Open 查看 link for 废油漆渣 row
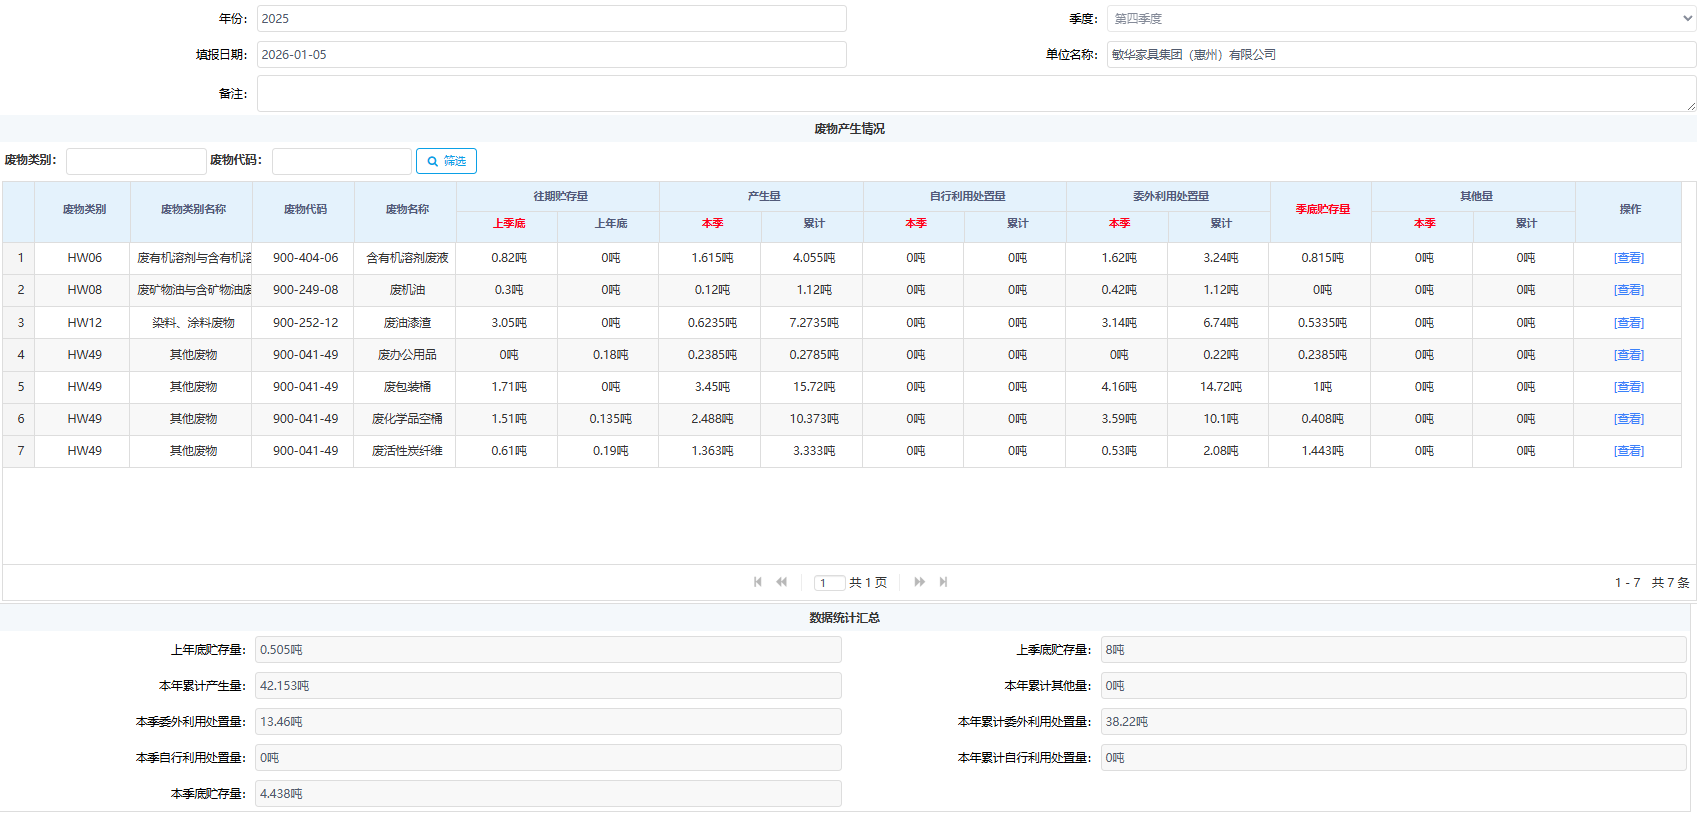The height and width of the screenshot is (817, 1697). [x=1628, y=323]
